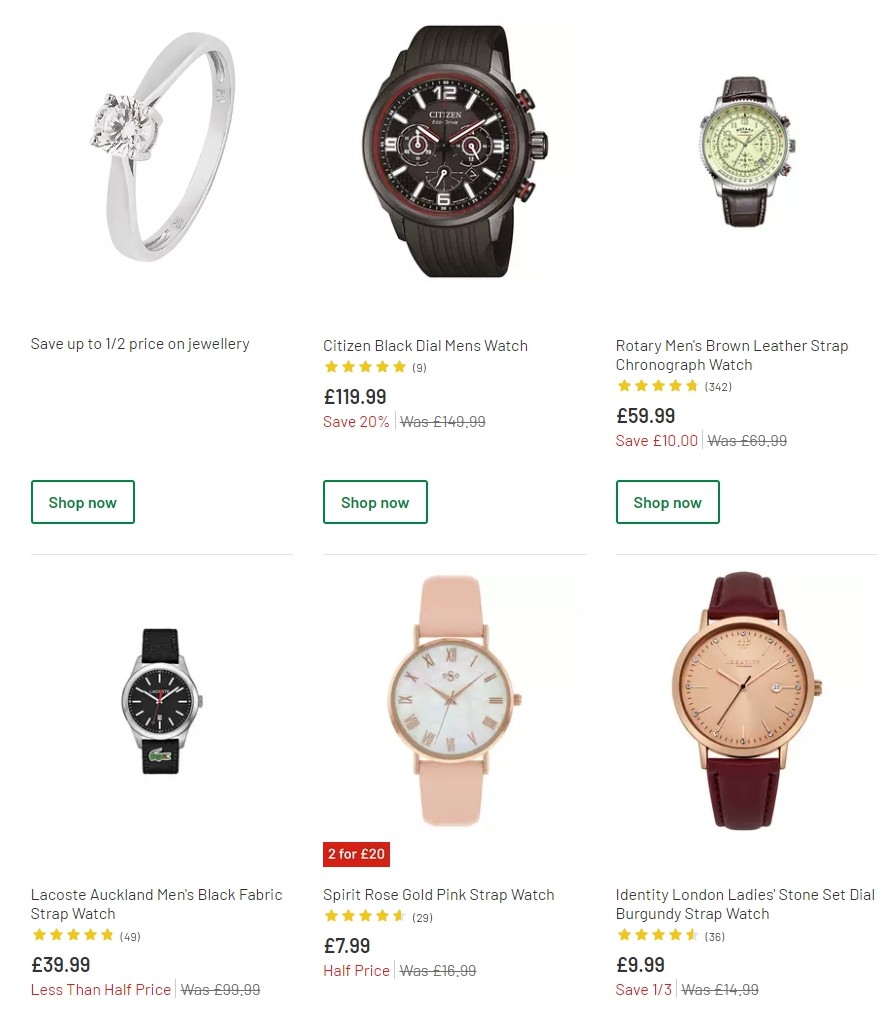Open the Spirit Rose Gold Pink Strap Watch
The width and height of the screenshot is (895, 1016).
pos(438,894)
